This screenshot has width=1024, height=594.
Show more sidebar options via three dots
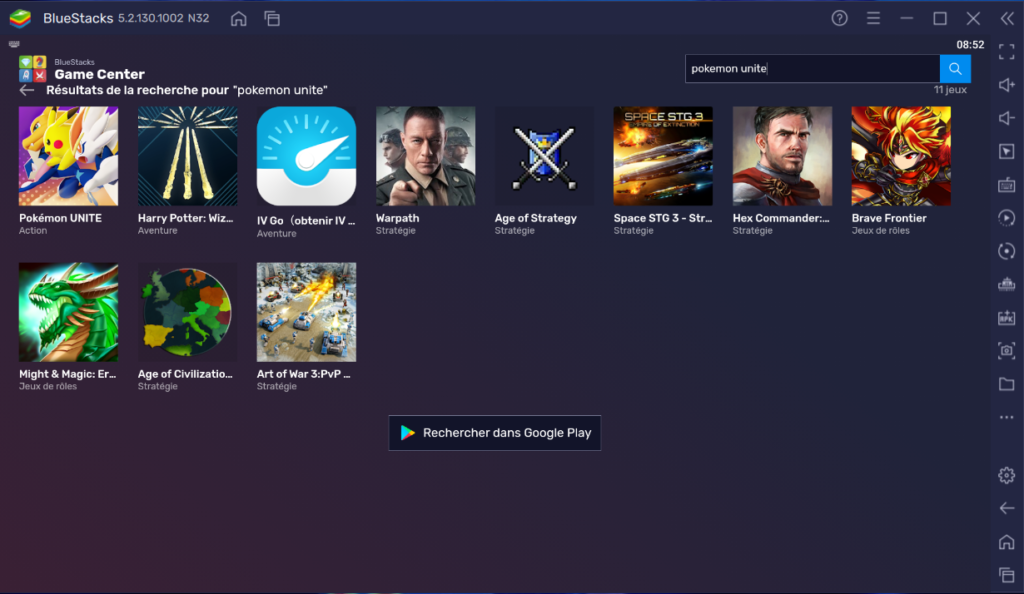pos(1006,417)
